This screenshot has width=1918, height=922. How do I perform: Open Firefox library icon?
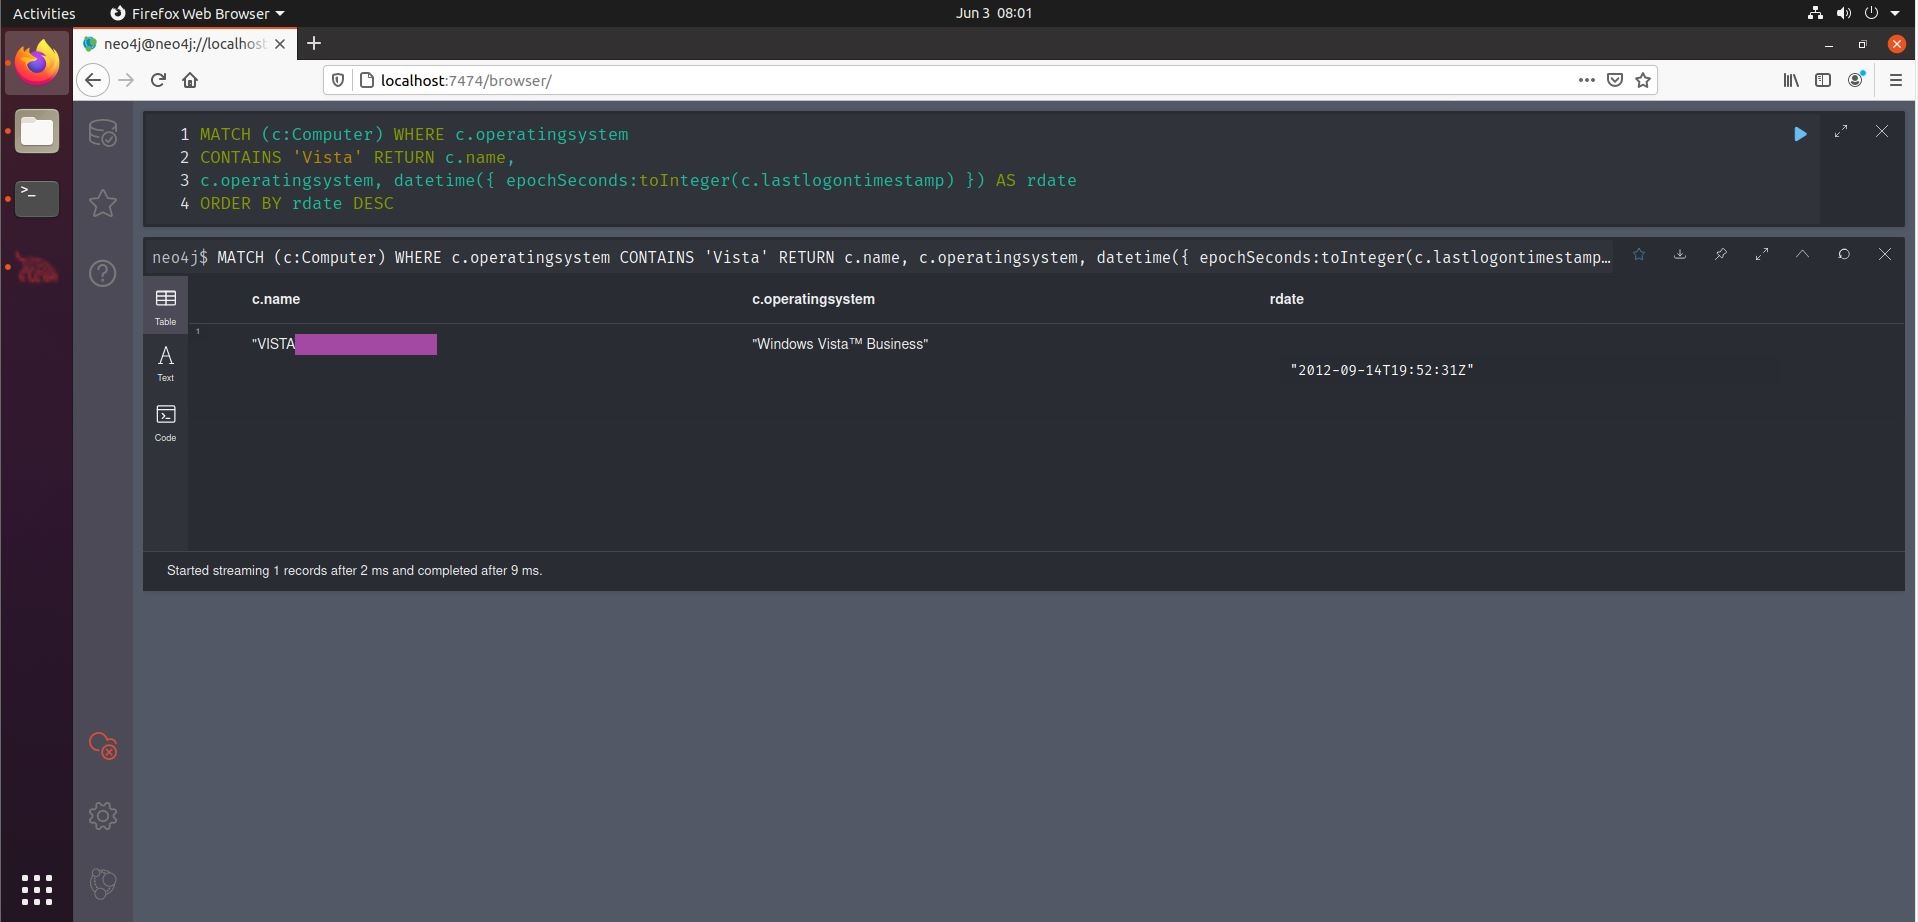pos(1791,80)
